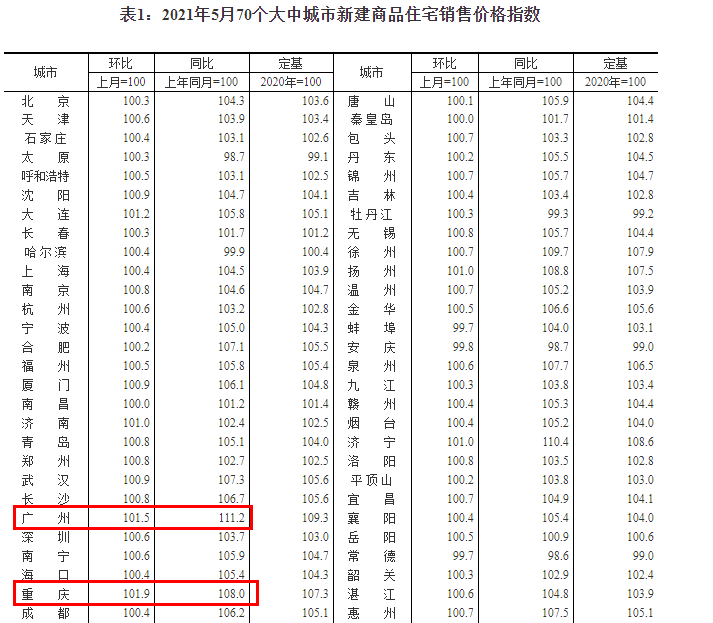This screenshot has height=623, width=713.
Task: Select the 杭州 city cell
Action: [x=45, y=310]
